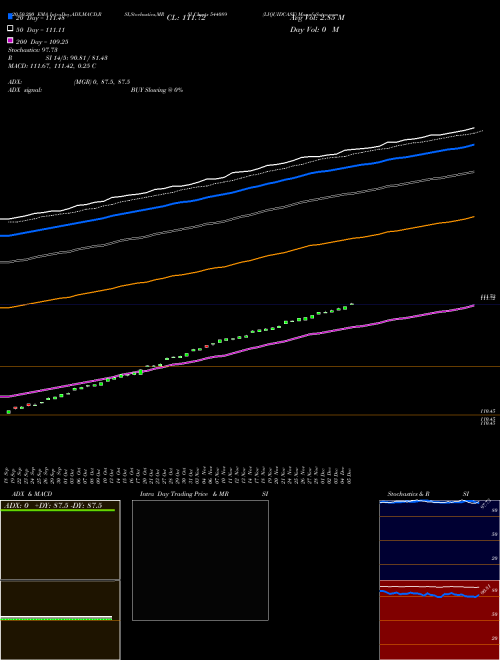
Task: Open the red RSI mini chart panel
Action: pyautogui.click(x=439, y=620)
